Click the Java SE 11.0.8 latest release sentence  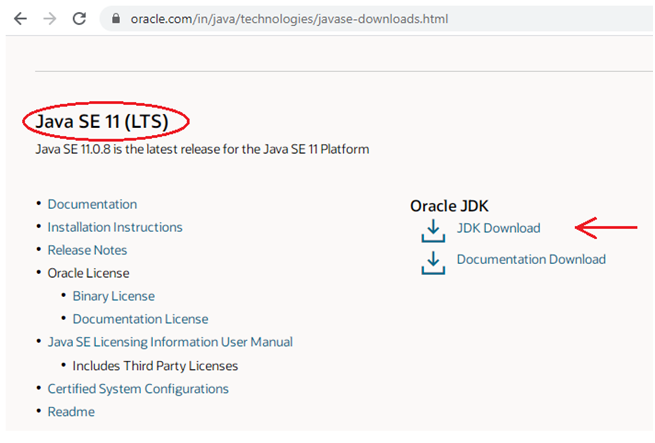[x=202, y=149]
